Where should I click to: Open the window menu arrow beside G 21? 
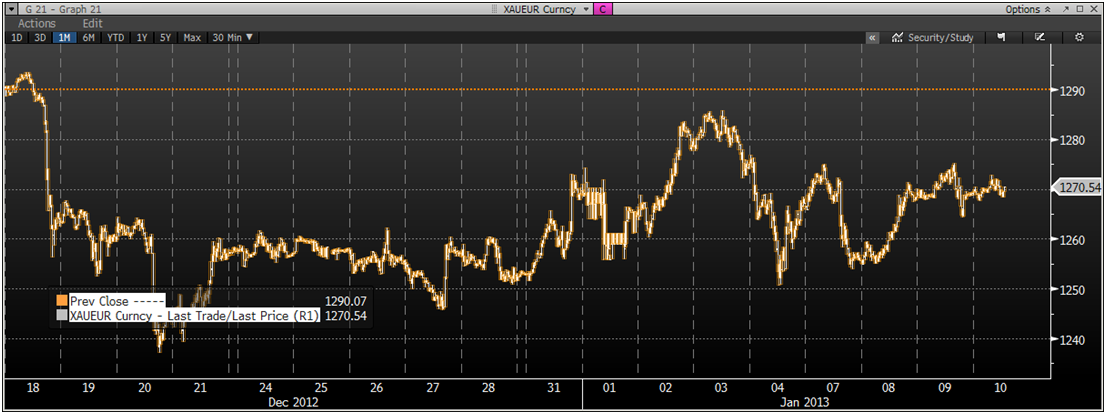[x=12, y=10]
